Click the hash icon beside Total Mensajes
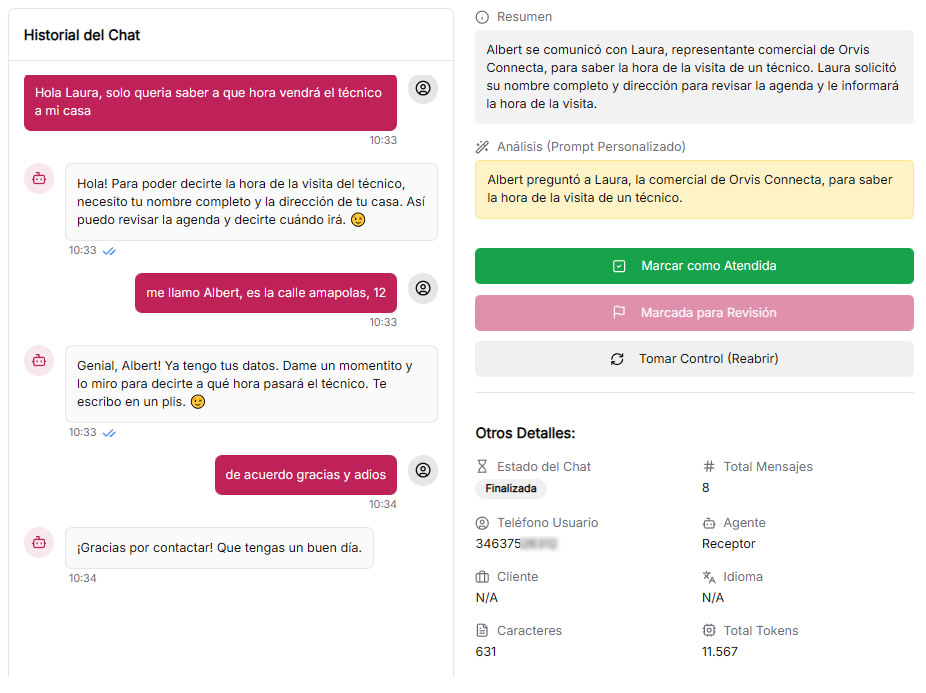 [709, 467]
